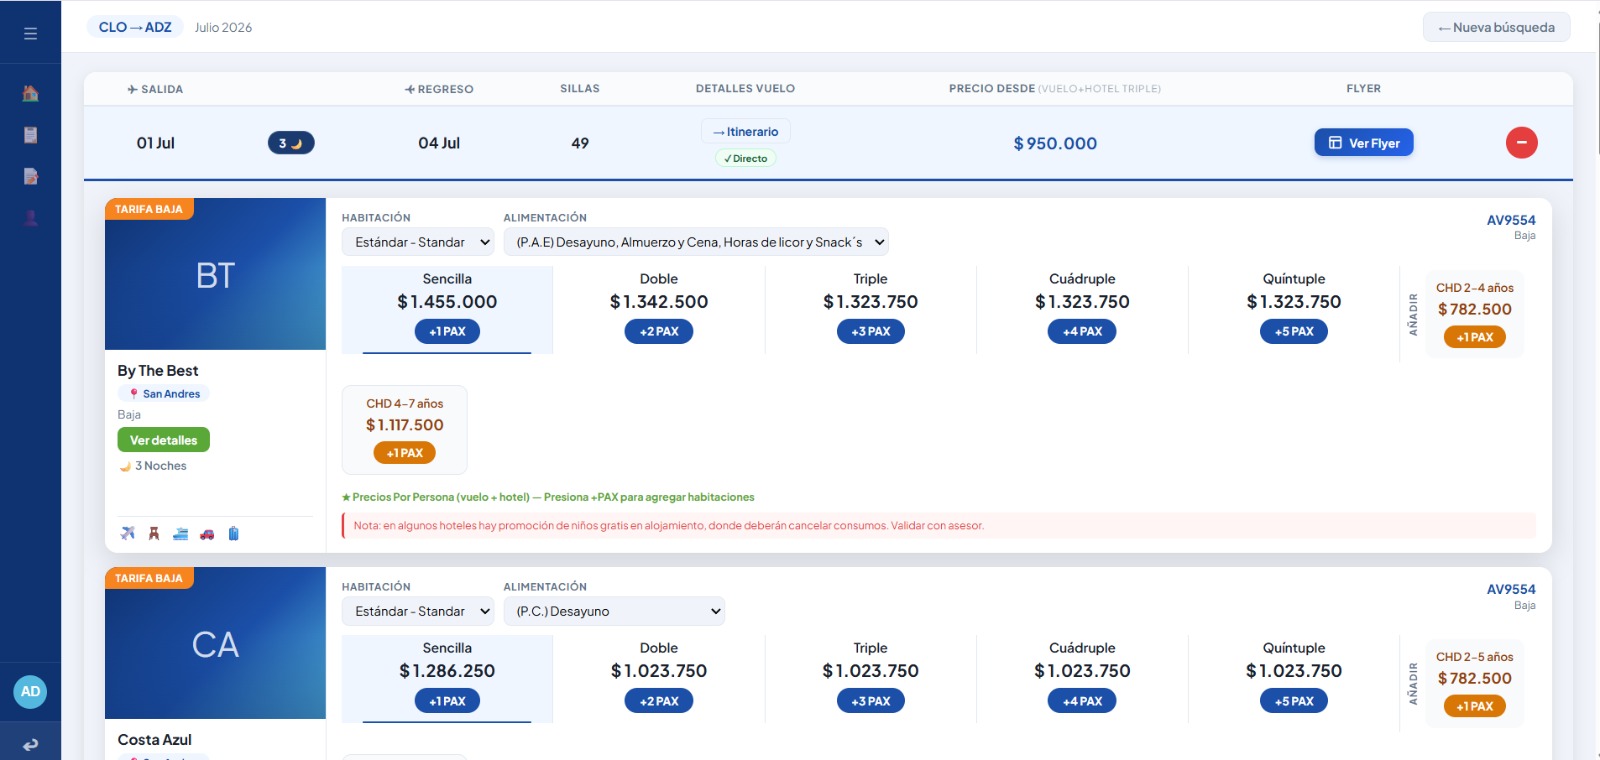The width and height of the screenshot is (1600, 760).
Task: Click the AV9554 code on By The Best card
Action: pyautogui.click(x=1511, y=220)
